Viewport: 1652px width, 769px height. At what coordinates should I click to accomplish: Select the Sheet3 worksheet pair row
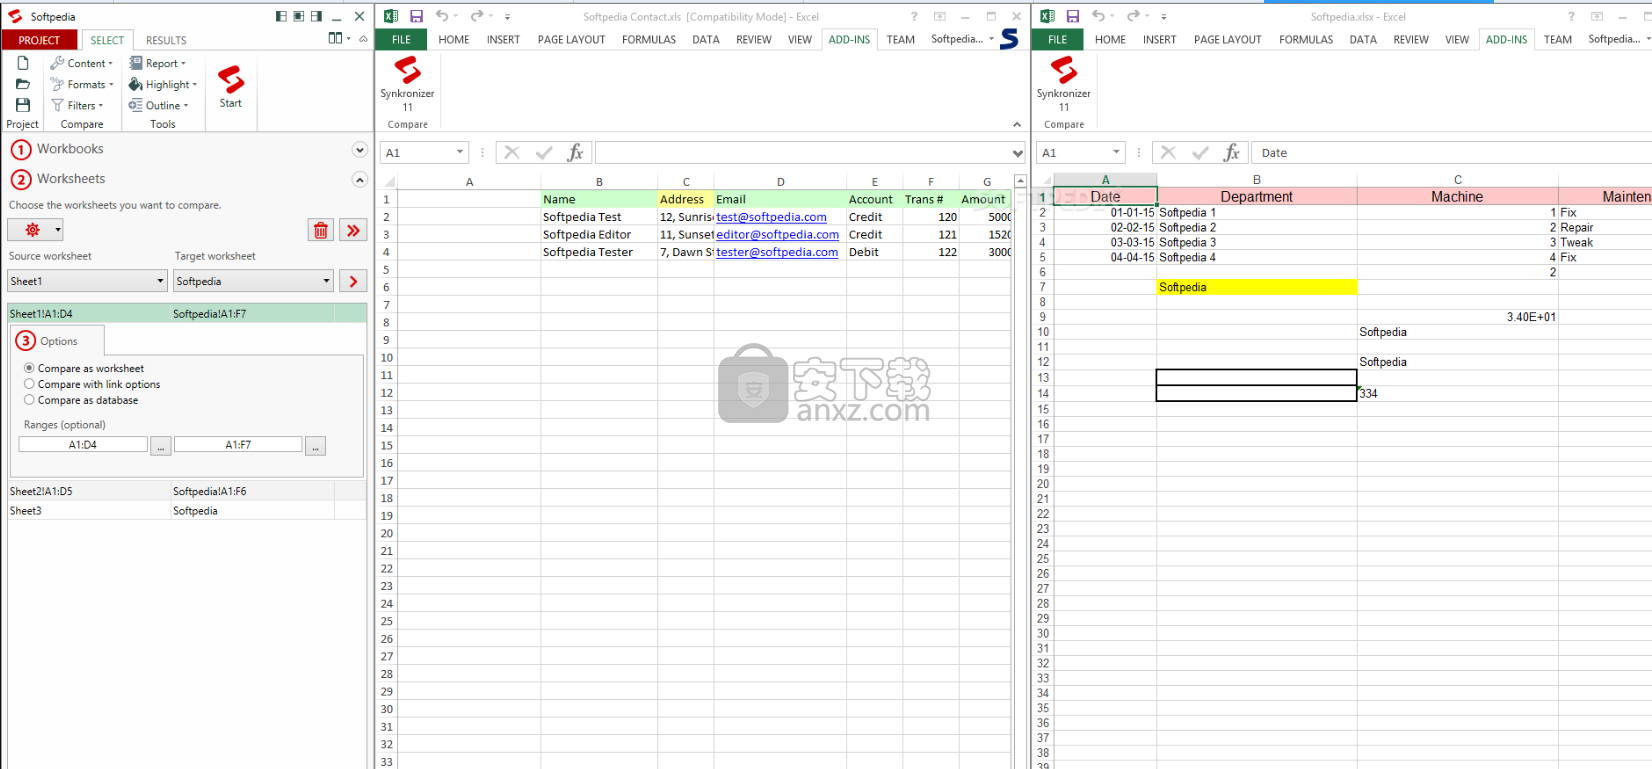[x=186, y=510]
